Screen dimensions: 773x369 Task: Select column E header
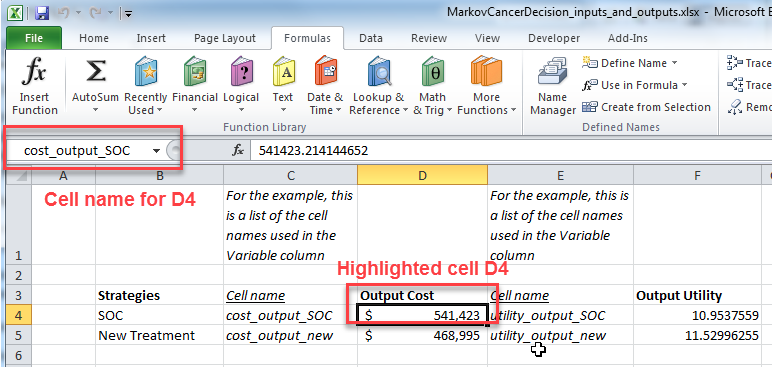tap(561, 175)
